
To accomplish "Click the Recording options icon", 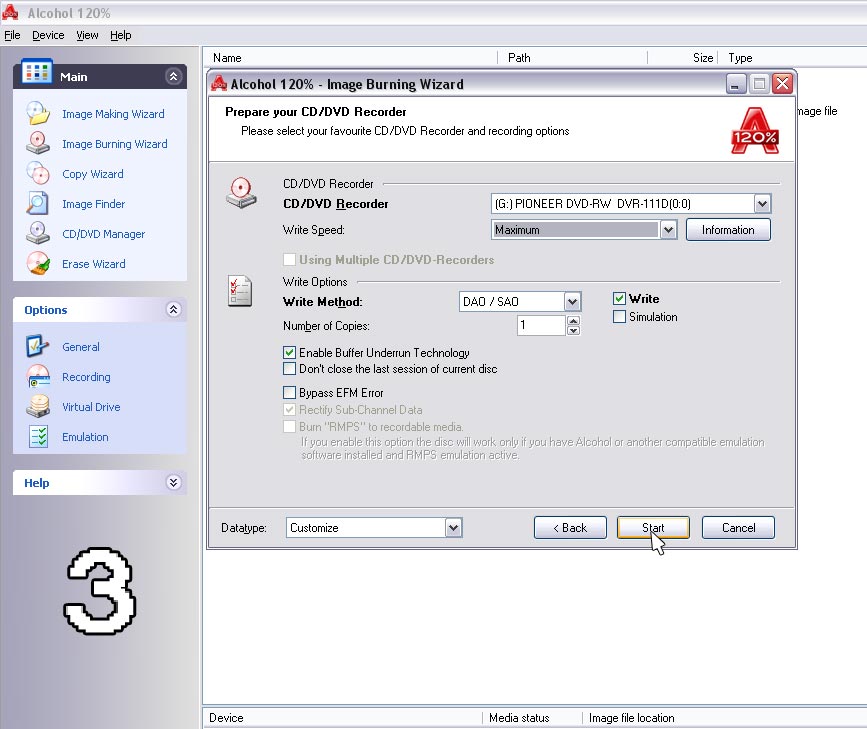I will 38,376.
